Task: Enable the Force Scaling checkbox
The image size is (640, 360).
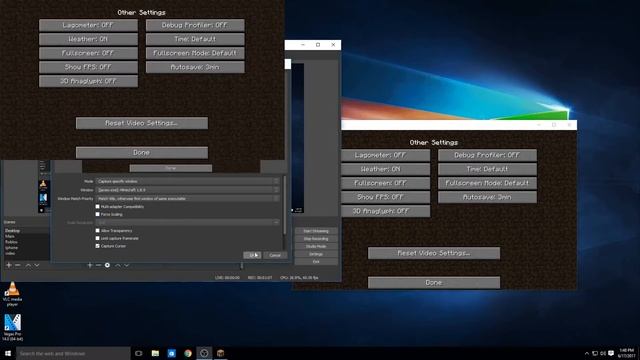Action: pyautogui.click(x=98, y=214)
